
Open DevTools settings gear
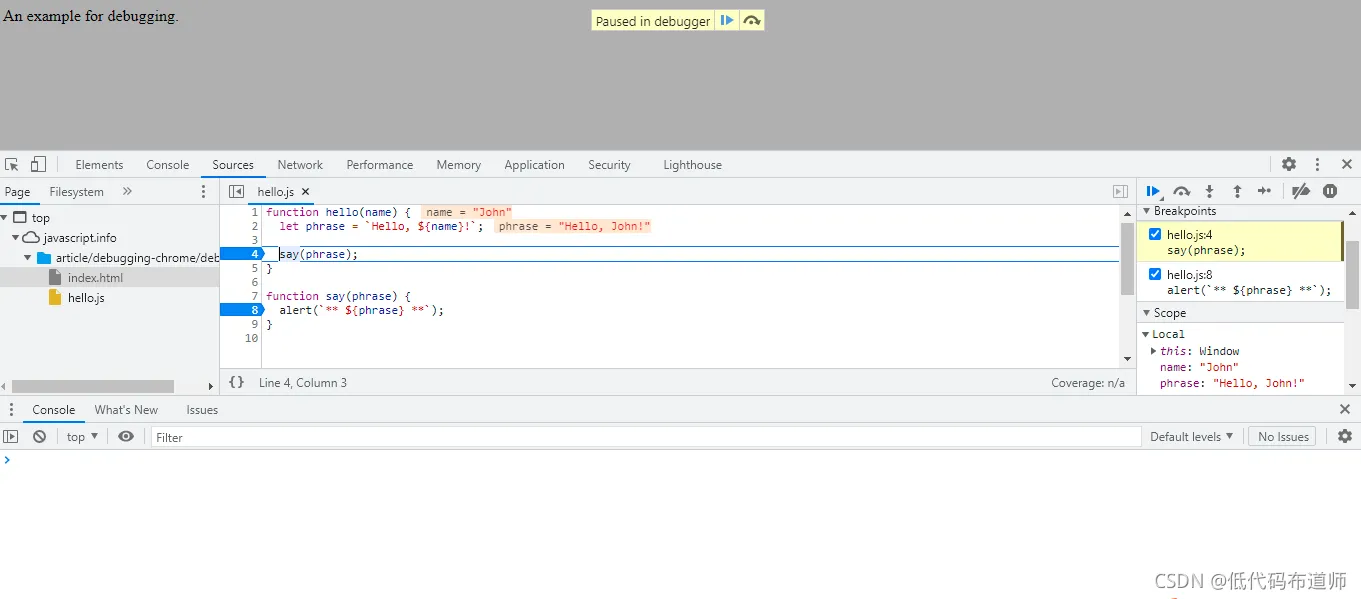(1289, 164)
